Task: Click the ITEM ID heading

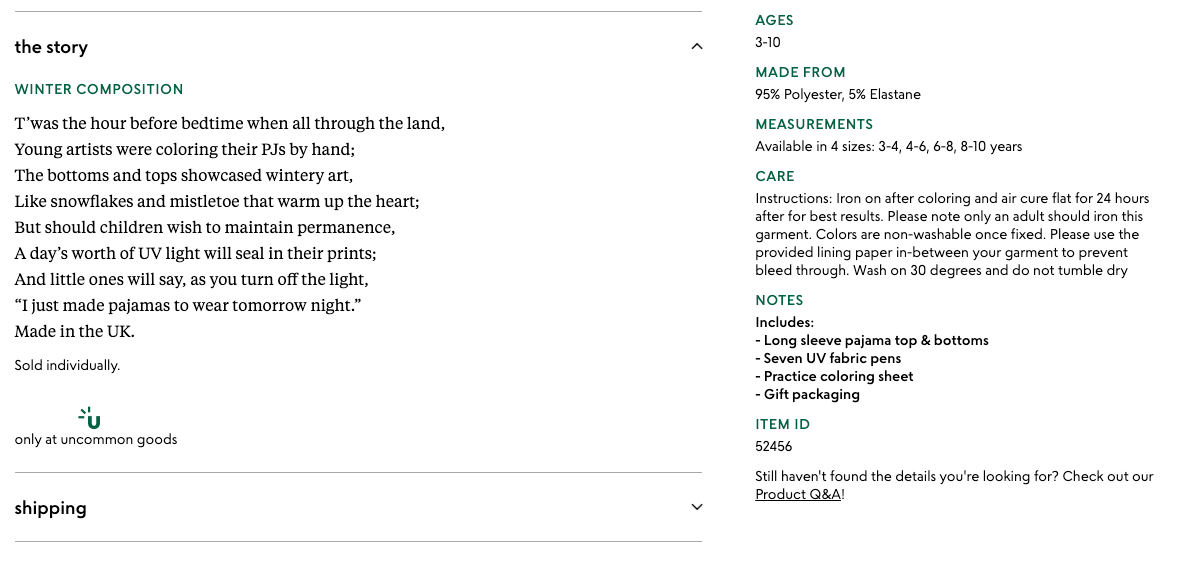Action: click(782, 424)
